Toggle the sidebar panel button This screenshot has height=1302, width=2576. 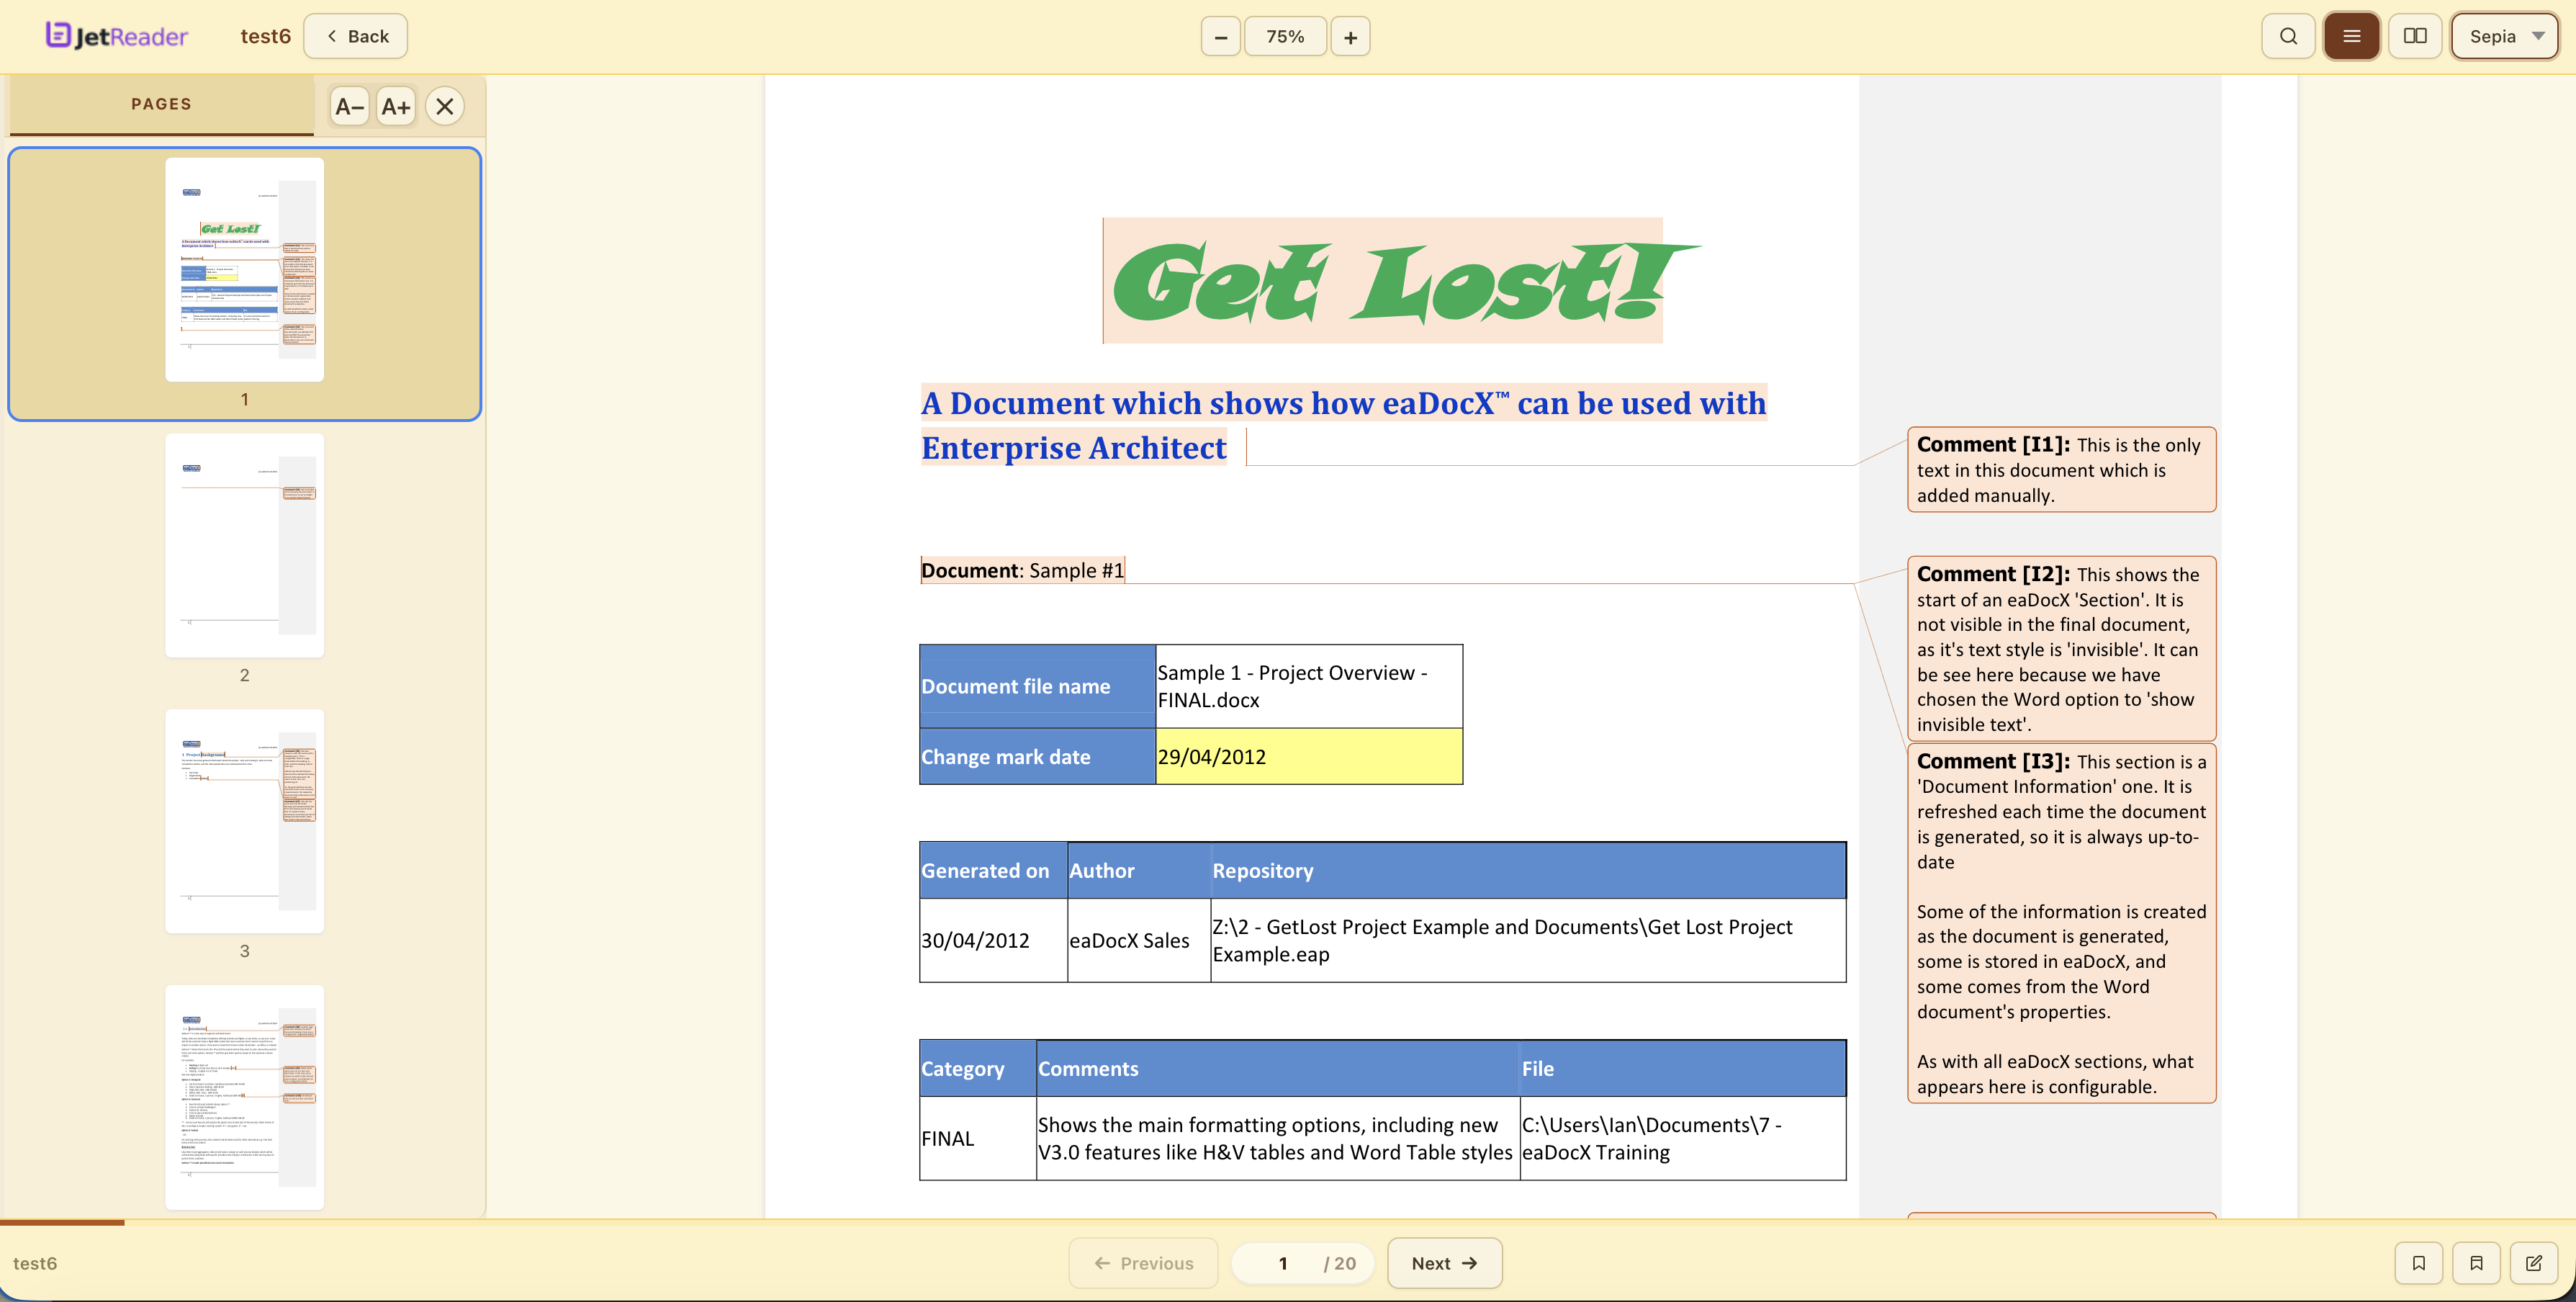click(2351, 36)
